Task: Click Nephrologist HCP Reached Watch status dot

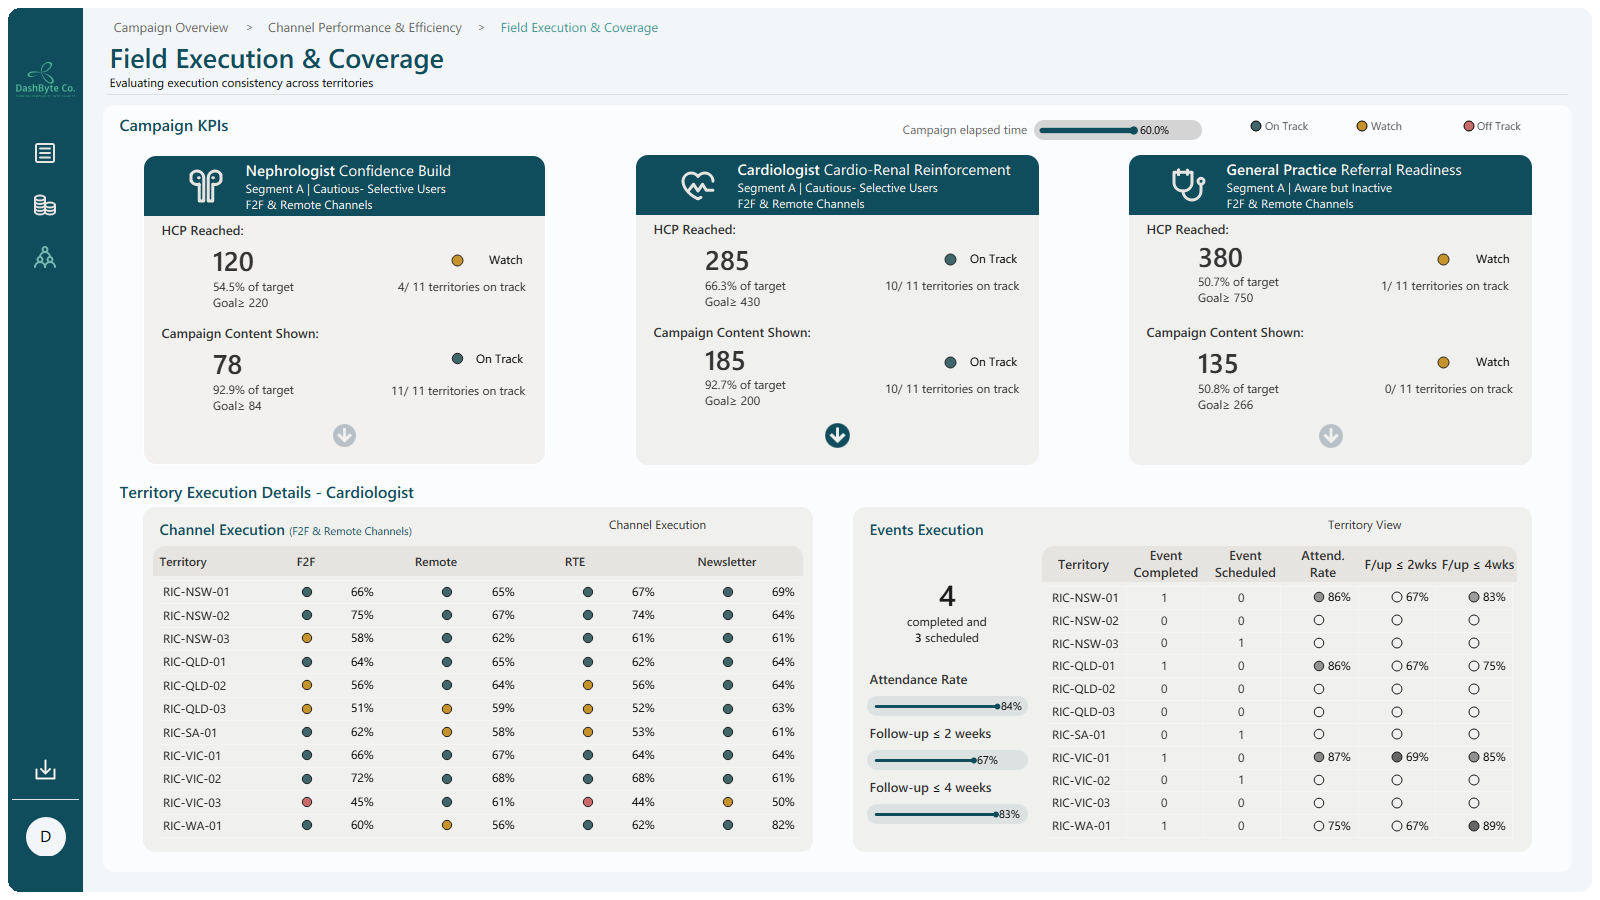Action: [x=457, y=260]
